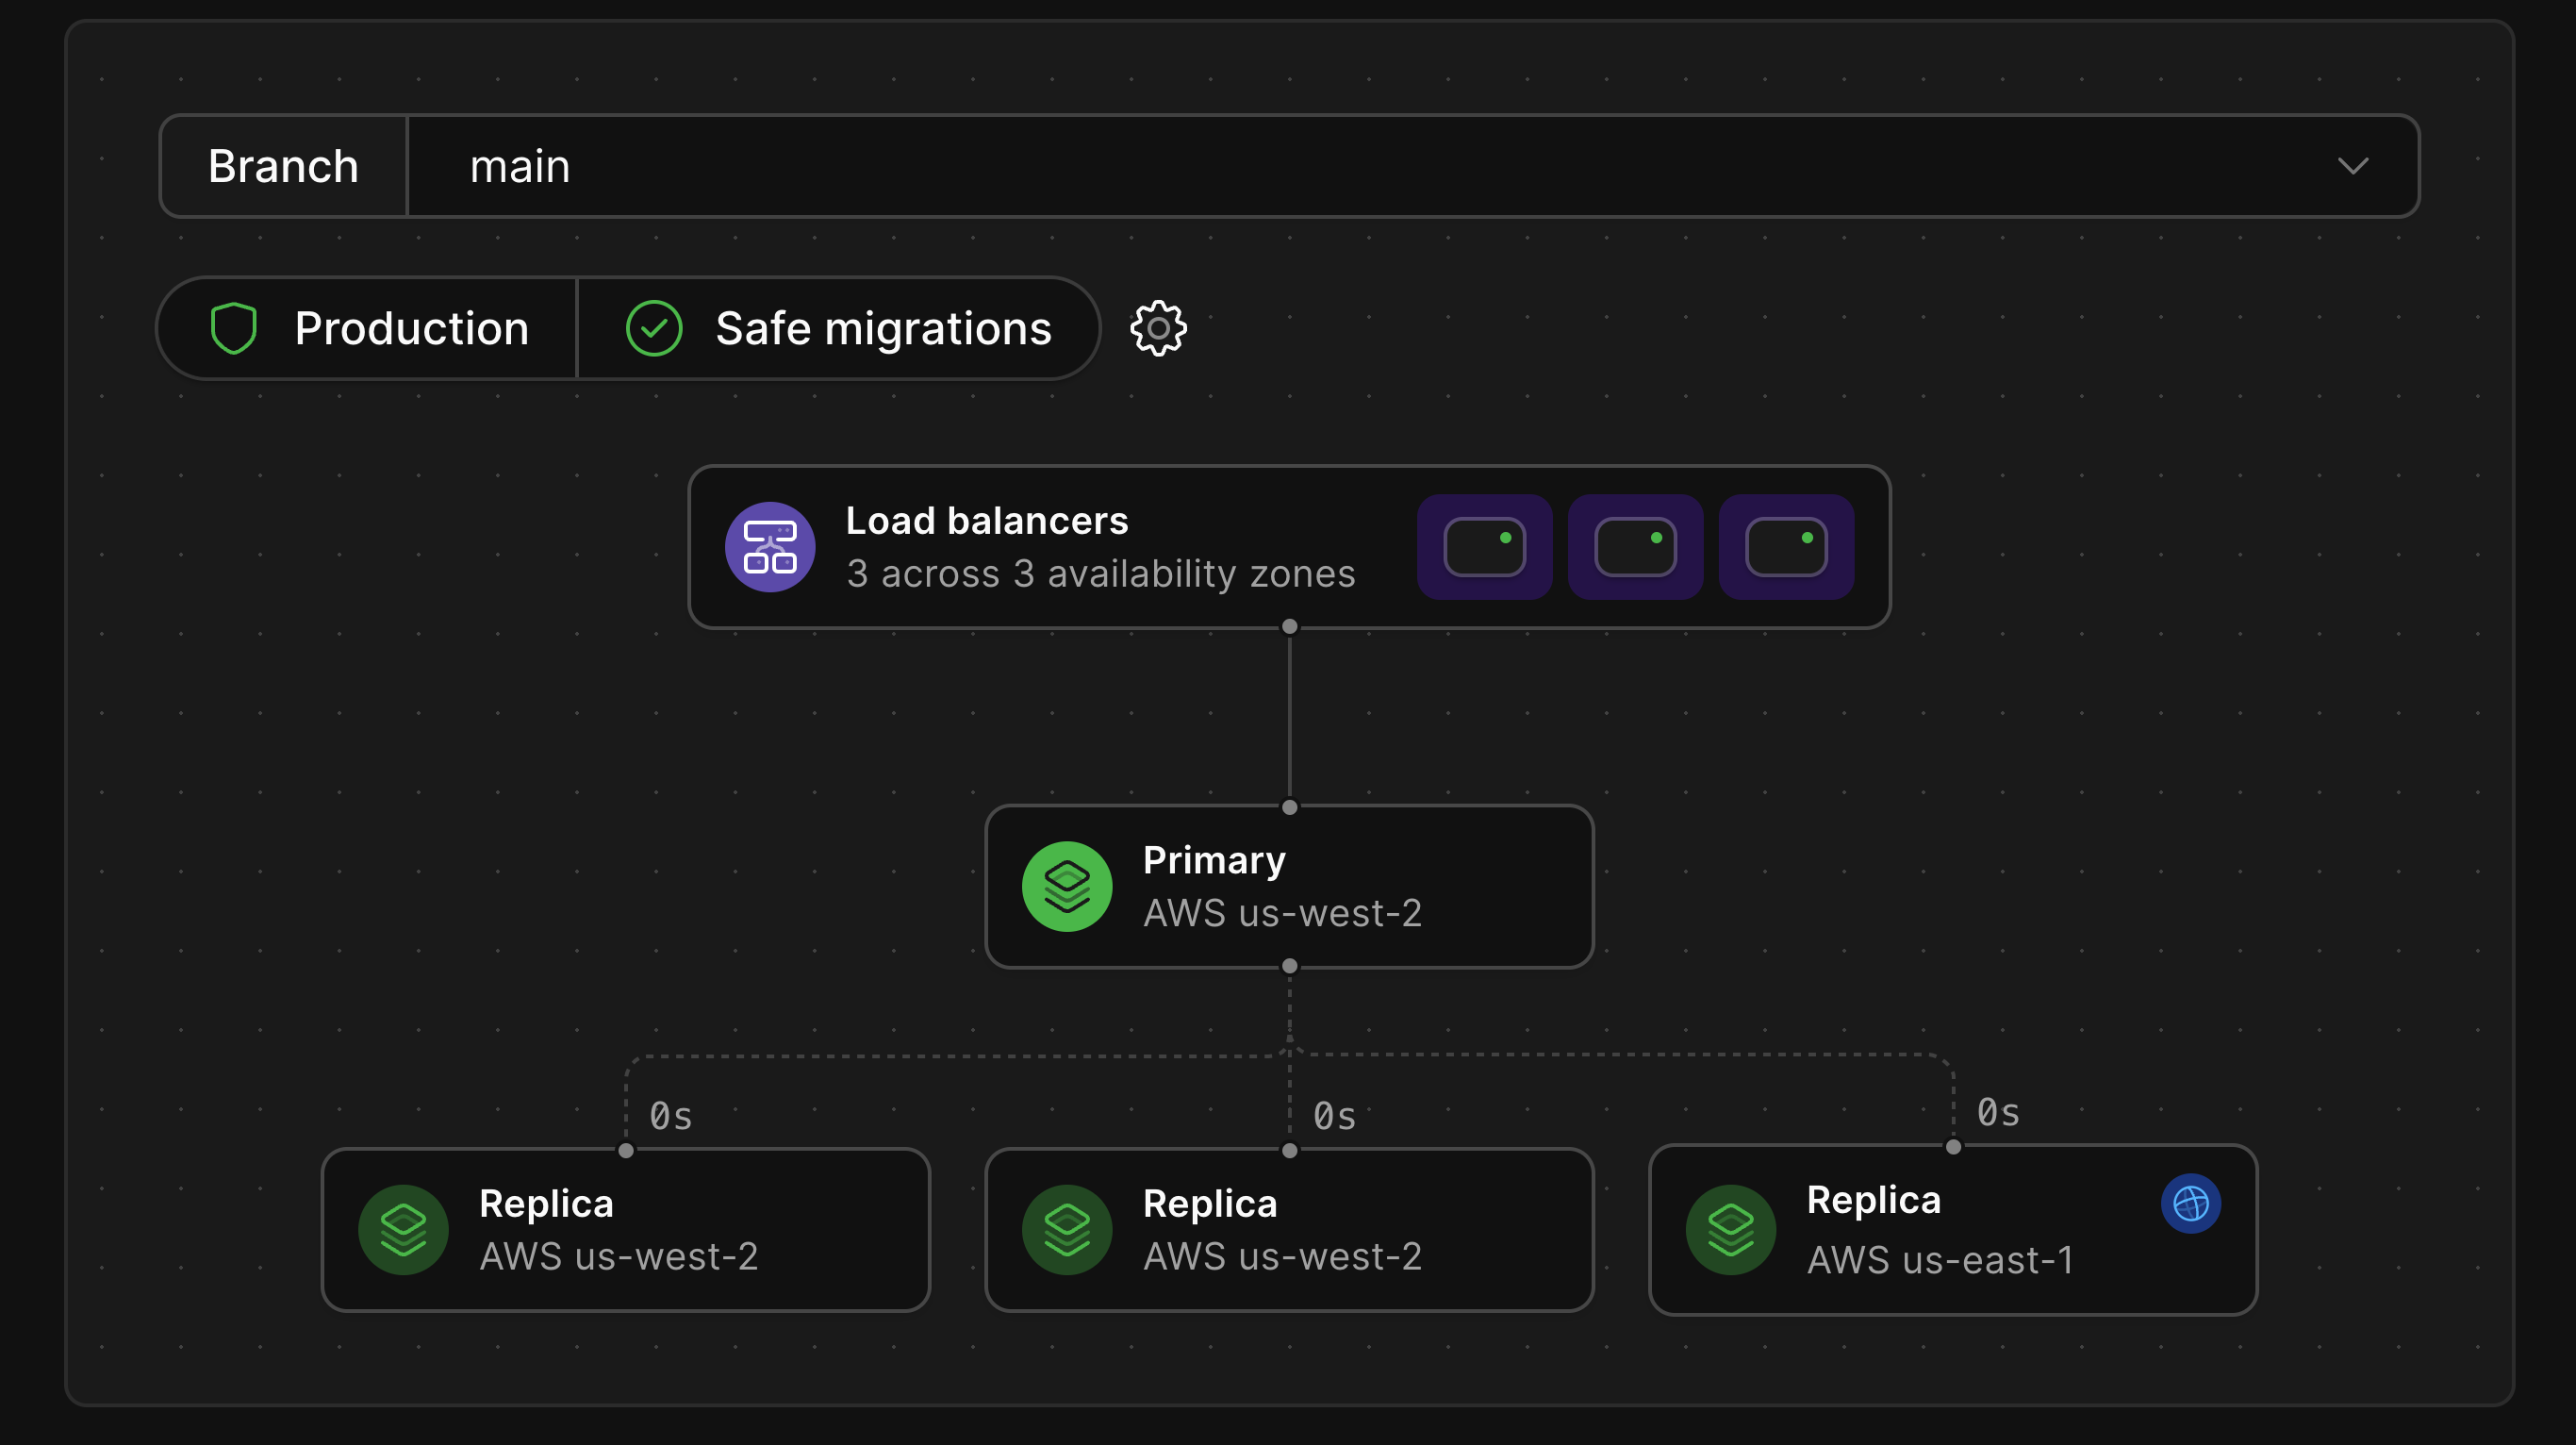Click the chevron next to main branch
Viewport: 2576px width, 1445px height.
(x=2353, y=165)
